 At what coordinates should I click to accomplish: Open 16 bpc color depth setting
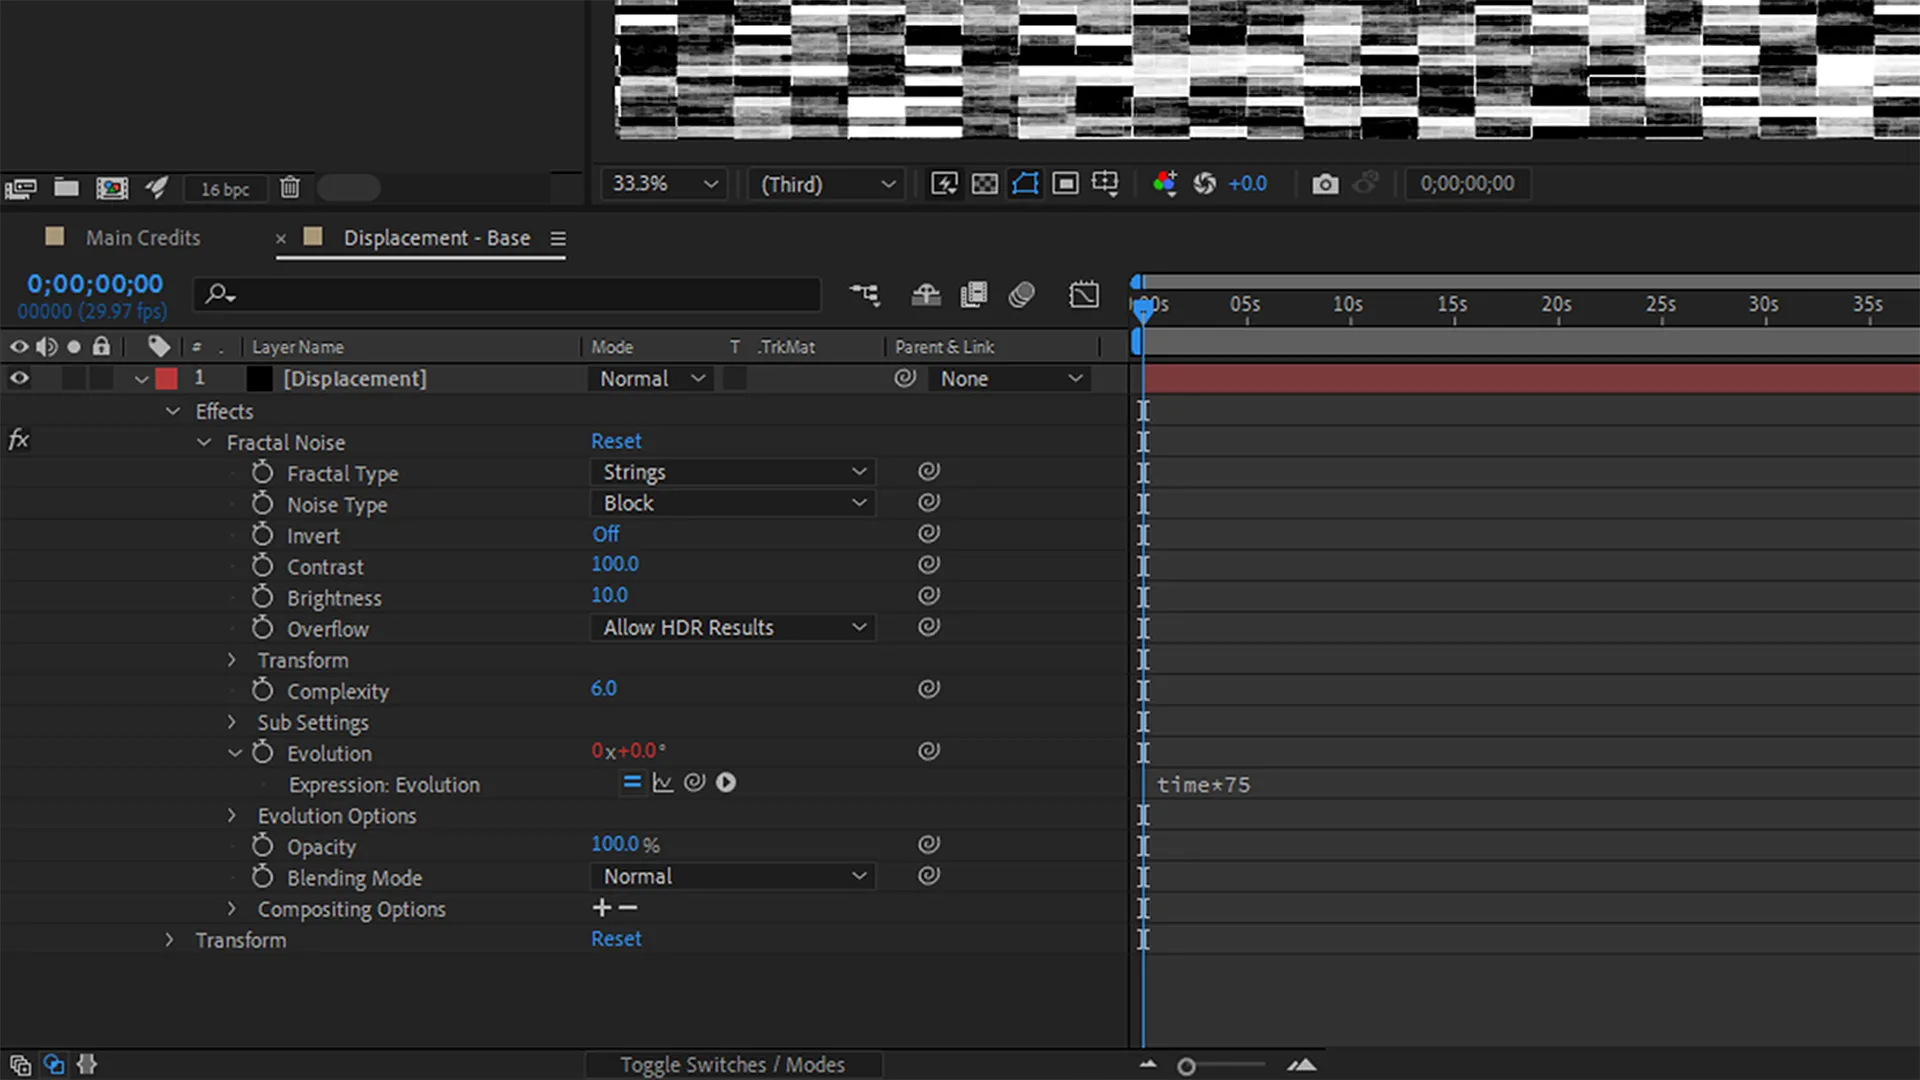(225, 189)
